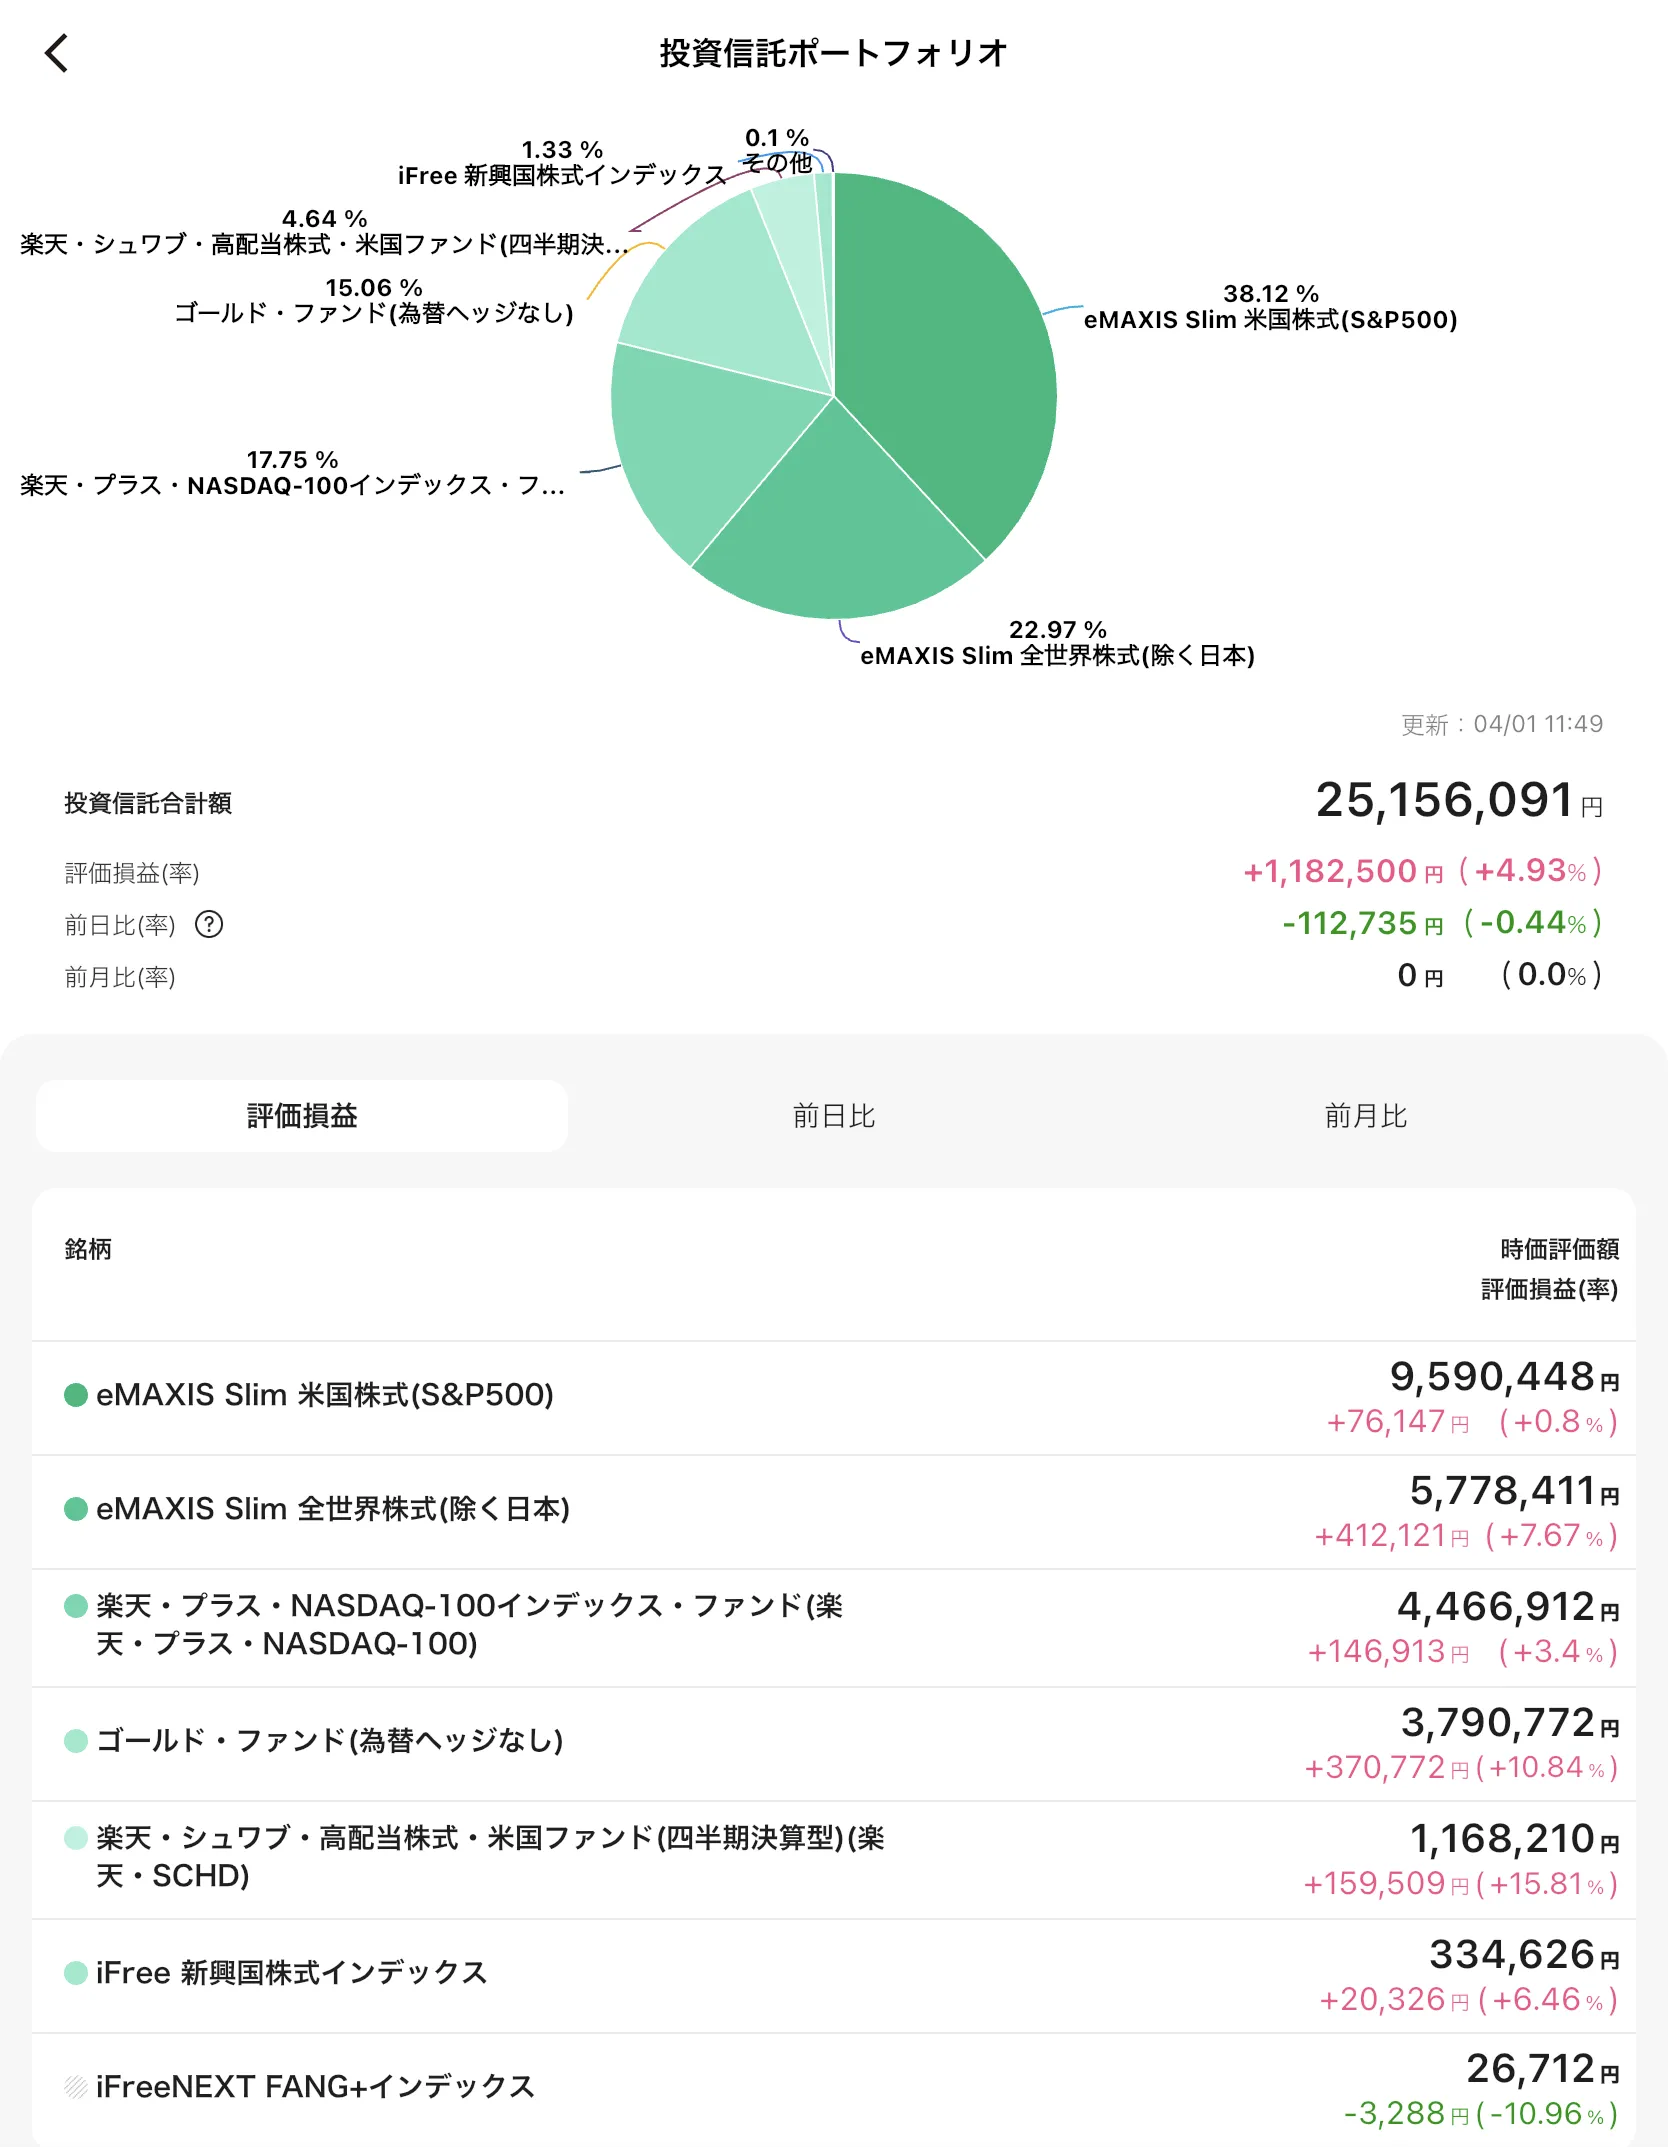Click the dot beside iFree 新興国株式インデックス
Screen dimensions: 1668x2147
[75, 1974]
